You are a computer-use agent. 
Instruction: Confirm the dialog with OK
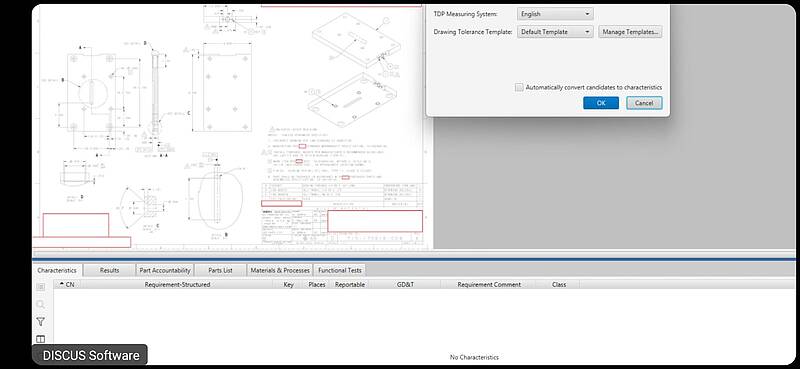click(x=601, y=103)
